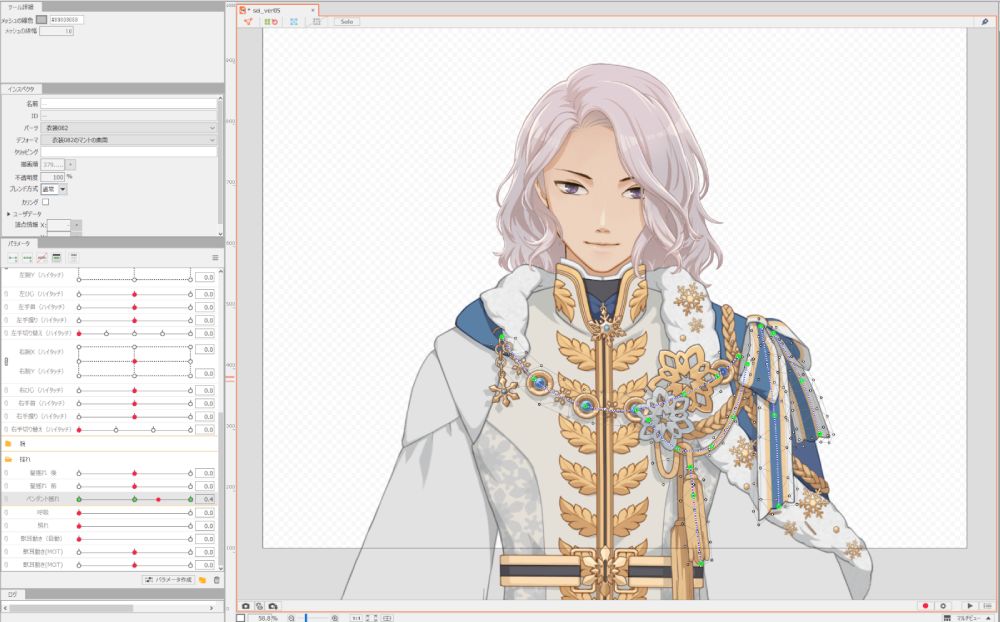
Task: Open the Parameter panel hamburger menu
Action: pos(215,258)
